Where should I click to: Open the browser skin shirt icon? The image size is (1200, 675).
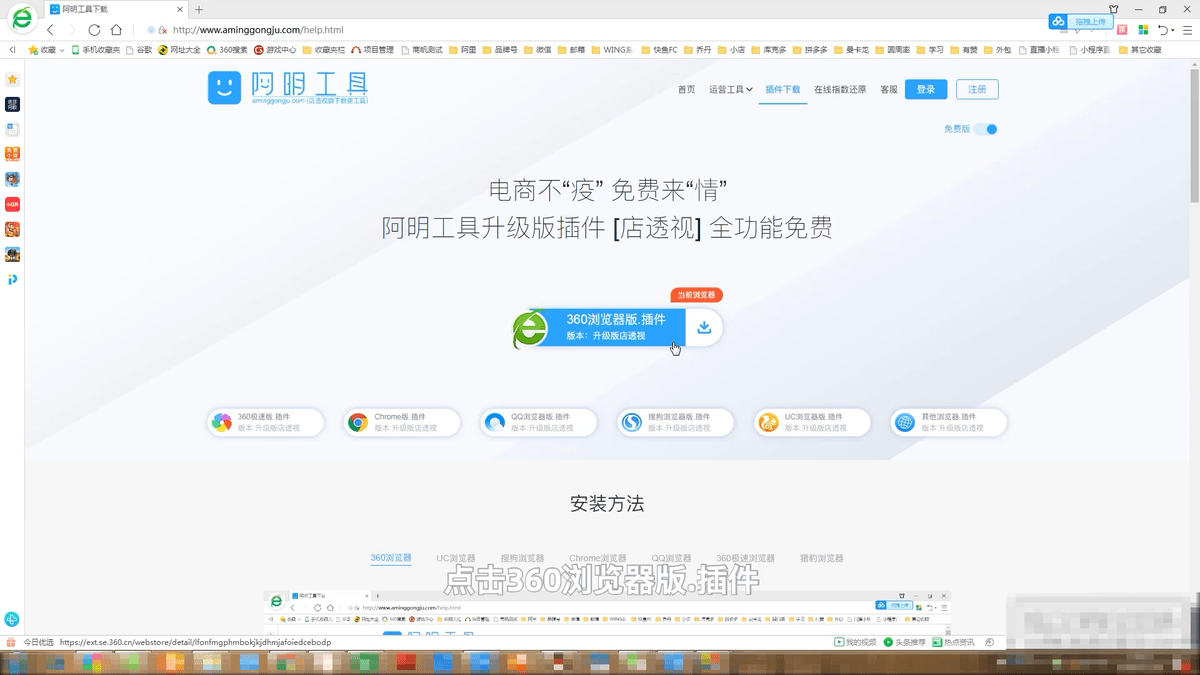(1113, 9)
